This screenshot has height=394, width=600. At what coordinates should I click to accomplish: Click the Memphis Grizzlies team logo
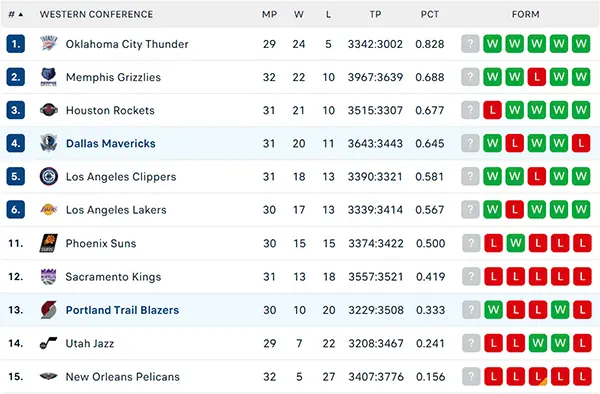(49, 77)
